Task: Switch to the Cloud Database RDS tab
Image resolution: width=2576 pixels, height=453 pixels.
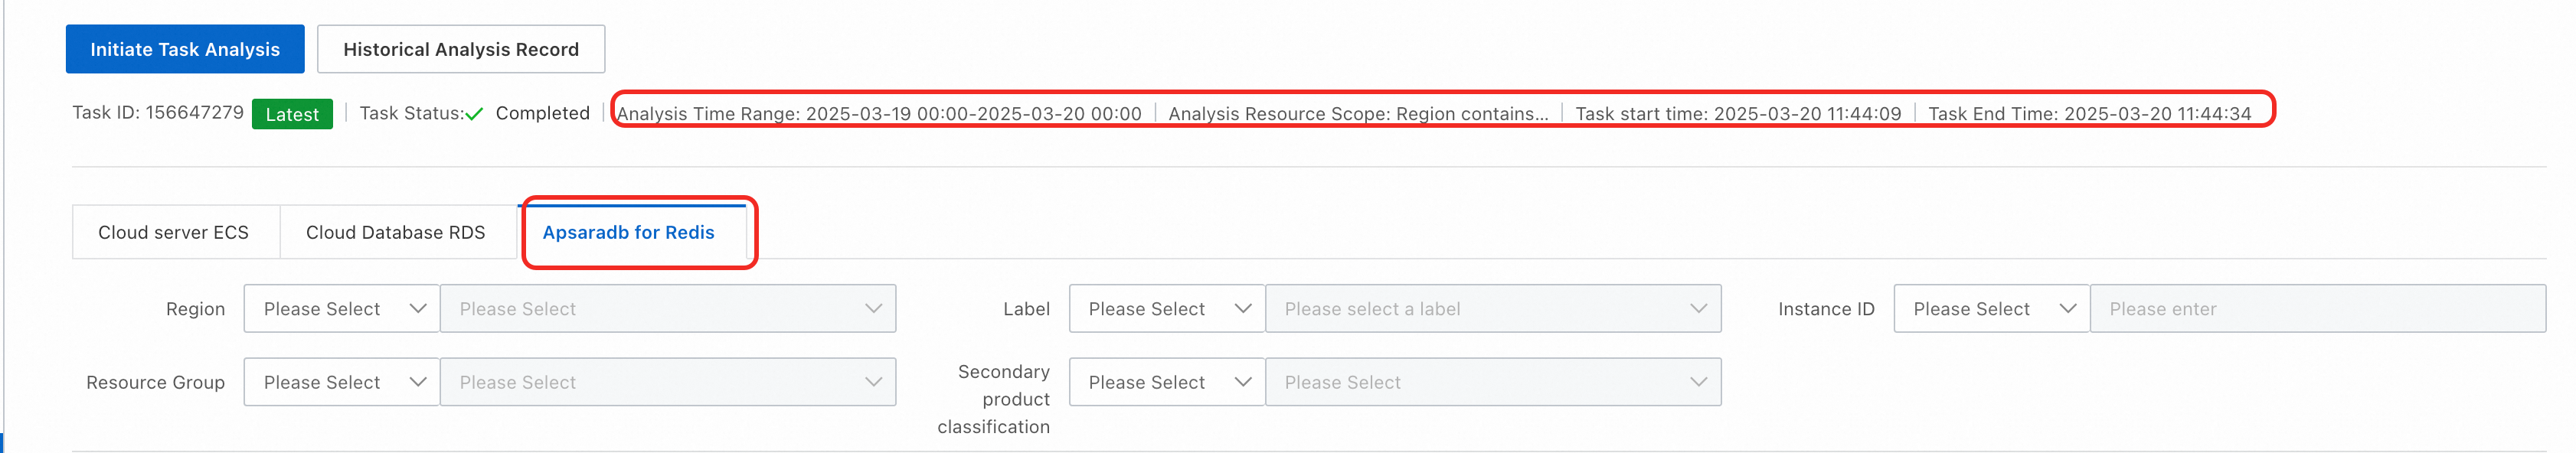Action: [x=395, y=232]
